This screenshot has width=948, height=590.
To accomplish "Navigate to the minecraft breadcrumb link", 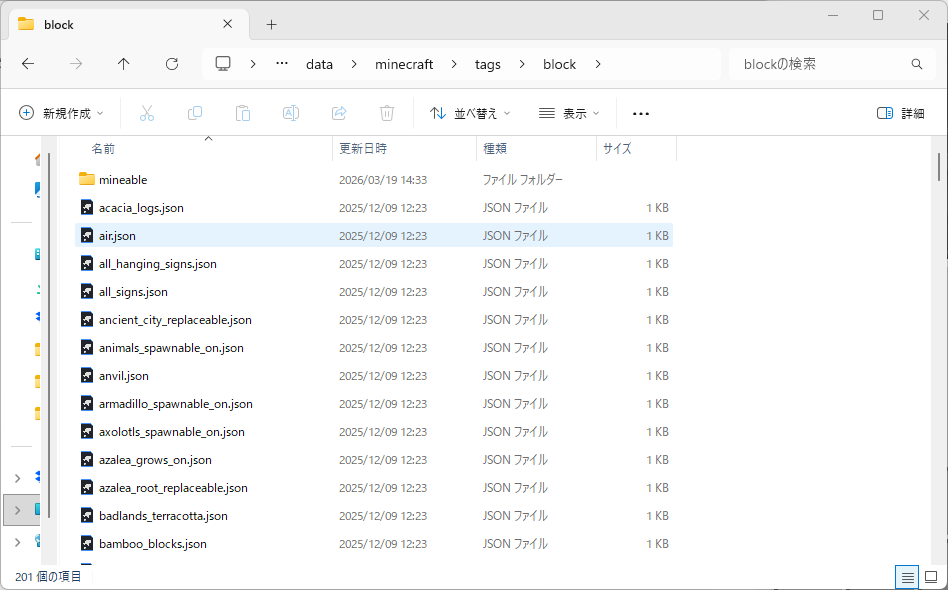I will tap(404, 63).
